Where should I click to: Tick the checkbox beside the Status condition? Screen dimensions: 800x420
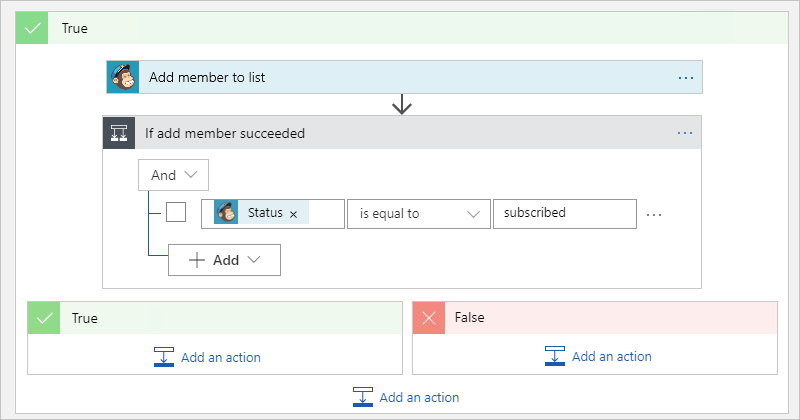click(176, 212)
